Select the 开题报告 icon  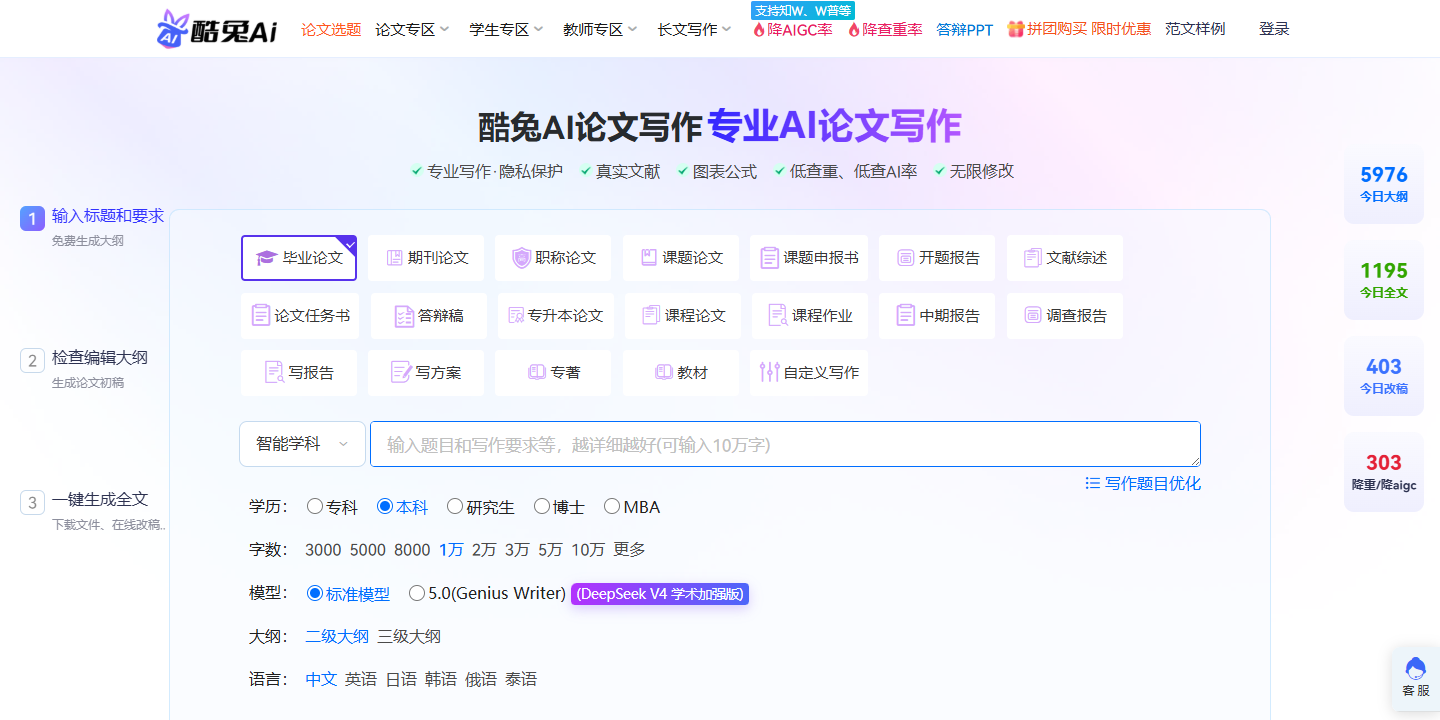[905, 258]
